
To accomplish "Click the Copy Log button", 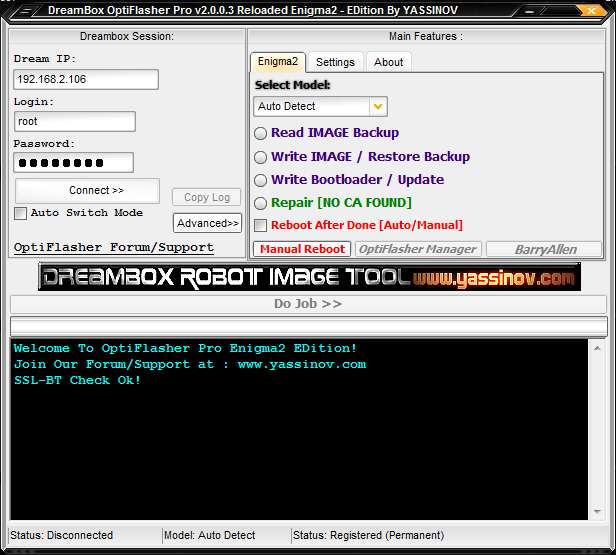I will 207,197.
